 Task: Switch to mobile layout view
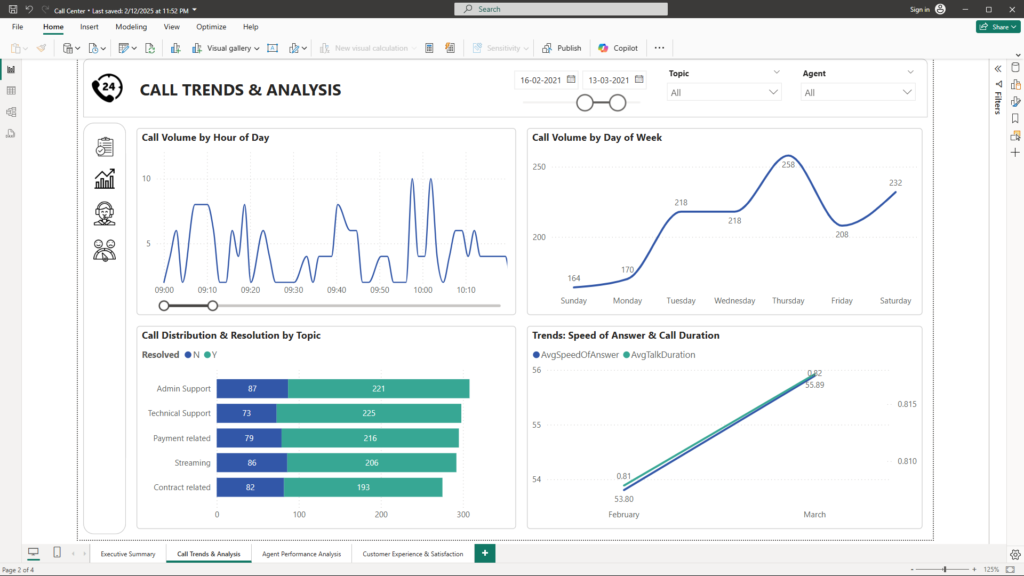[x=56, y=553]
